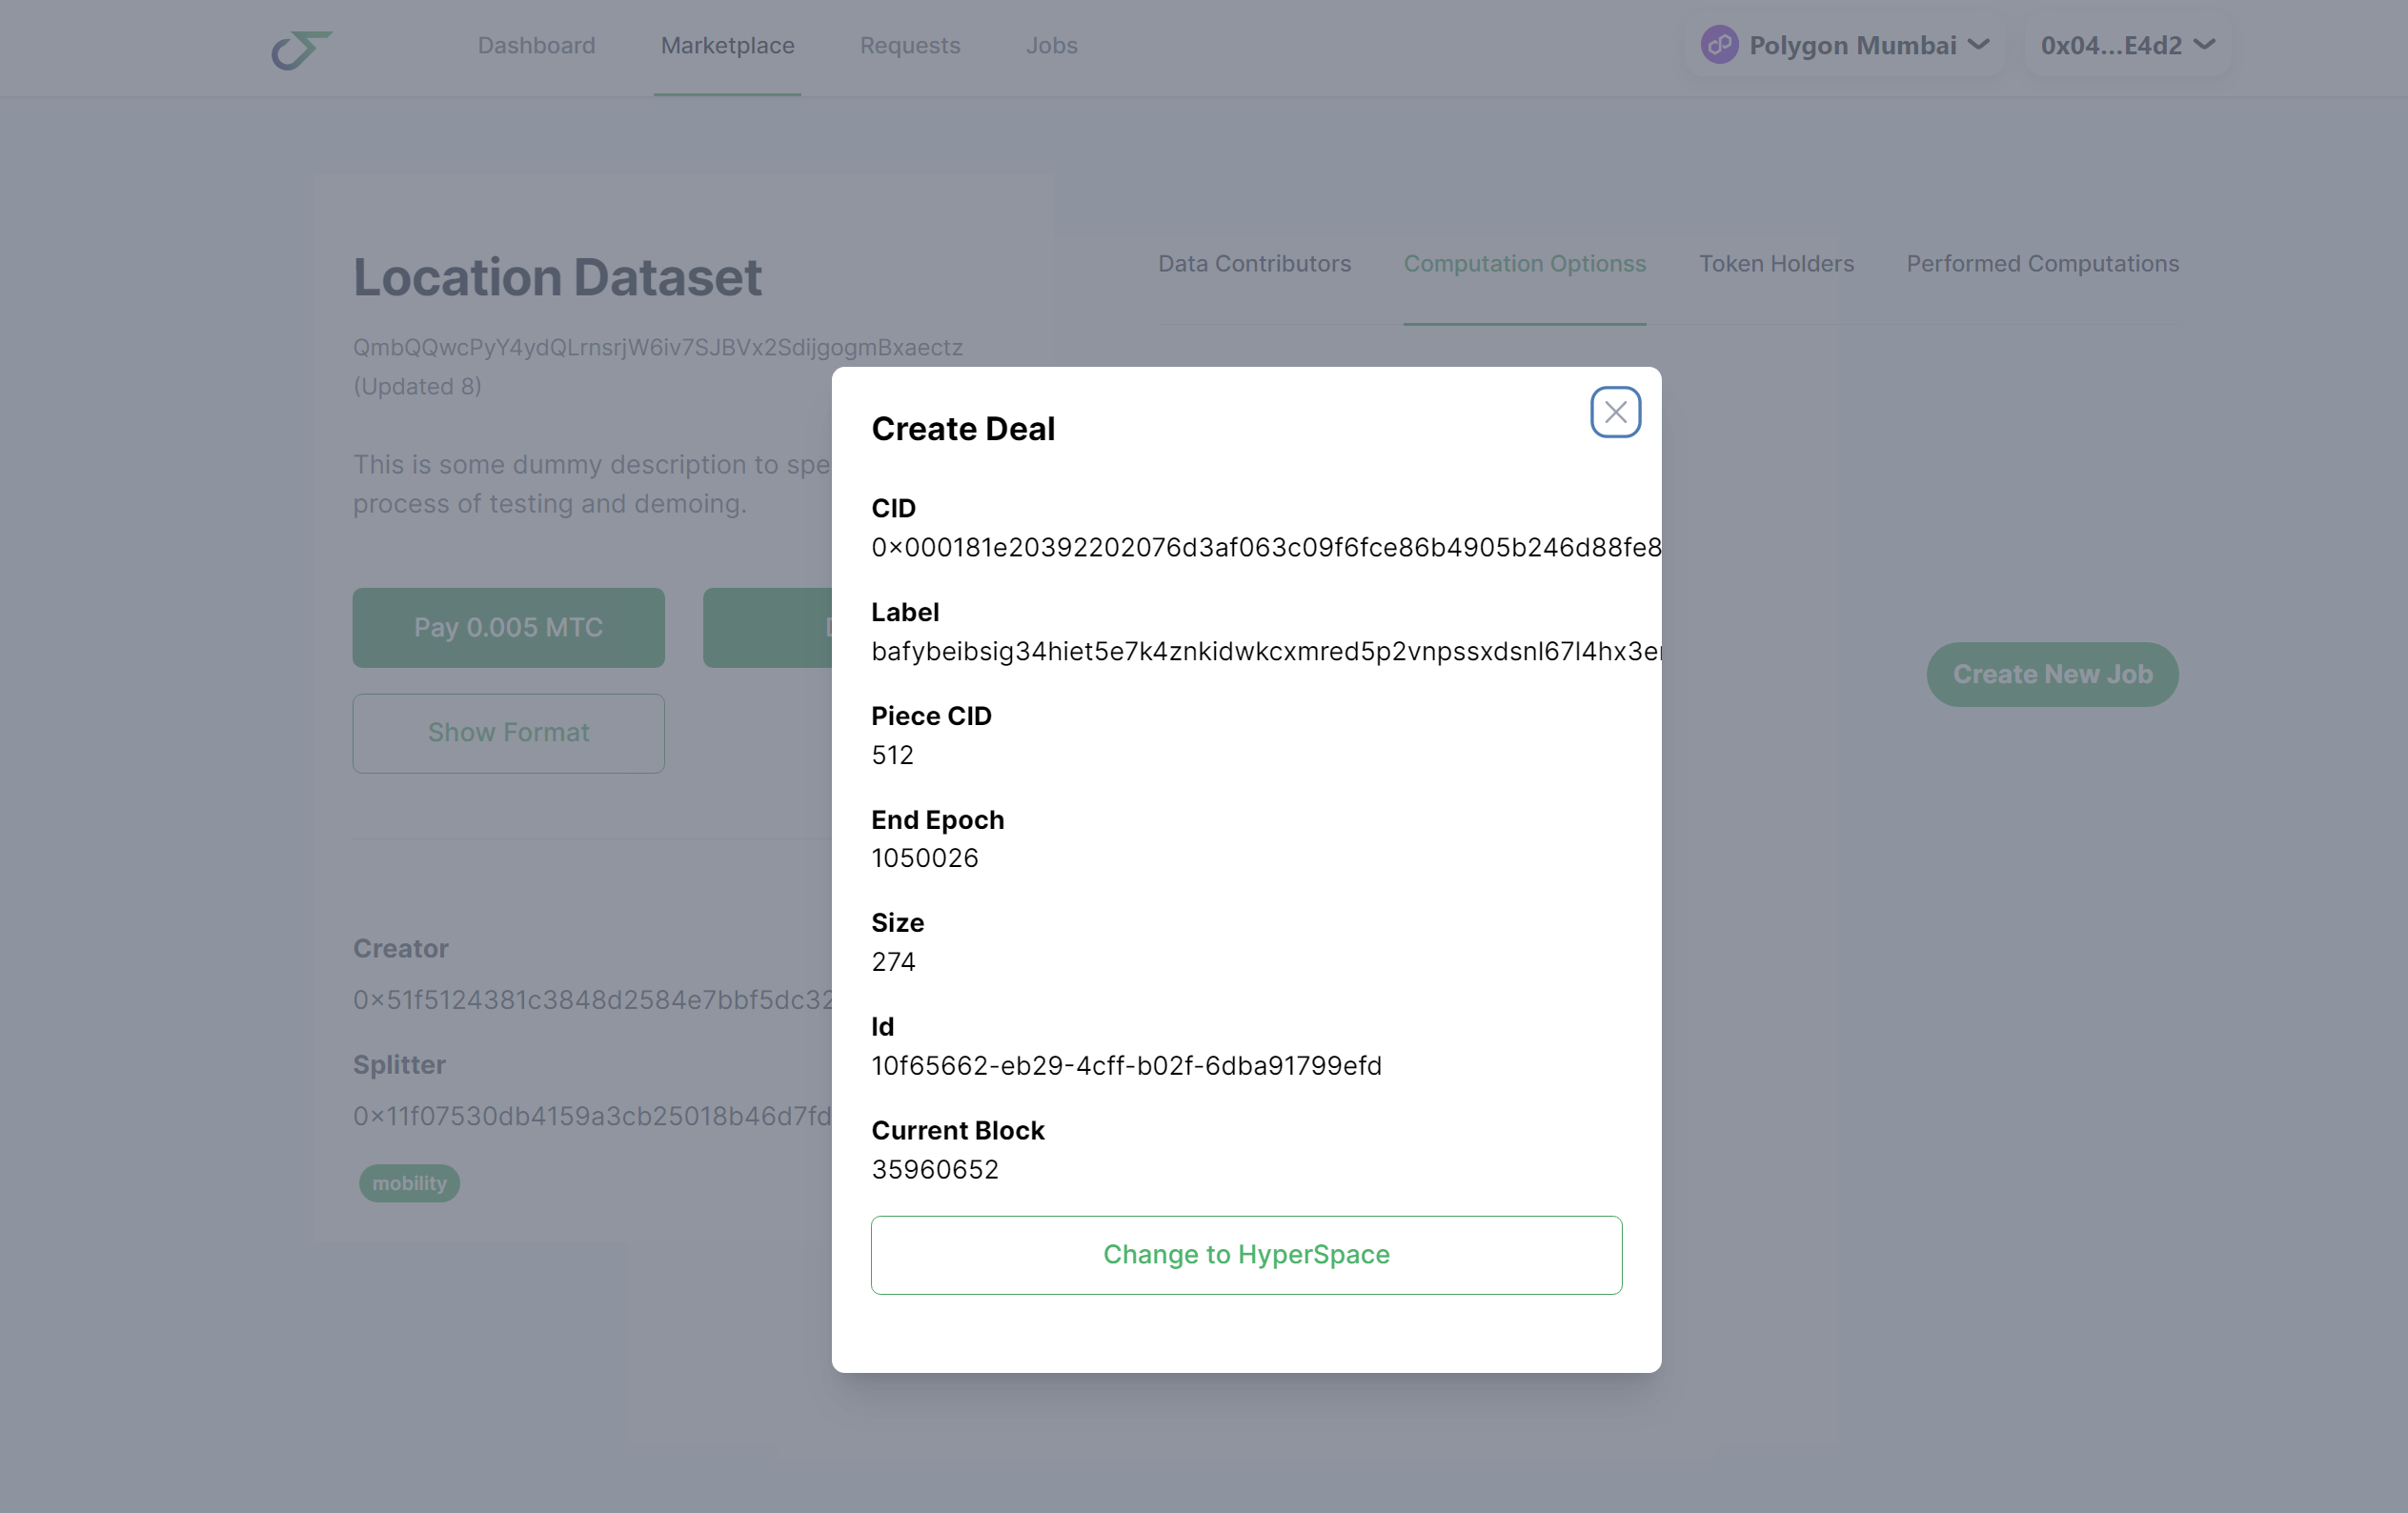Close the Create Deal dialog

click(x=1615, y=412)
